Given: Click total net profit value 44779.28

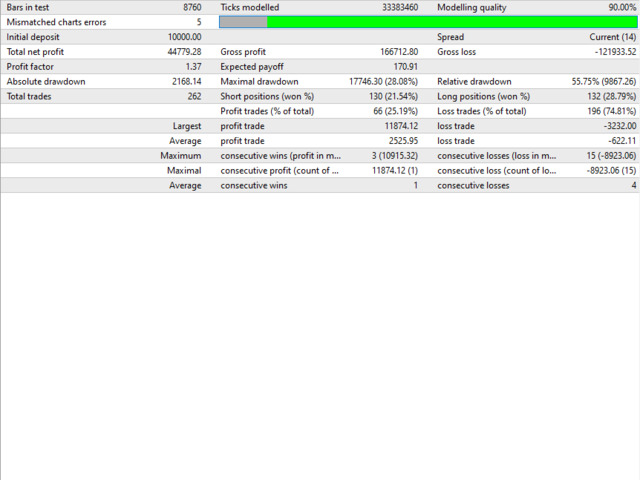Looking at the screenshot, I should [x=184, y=52].
